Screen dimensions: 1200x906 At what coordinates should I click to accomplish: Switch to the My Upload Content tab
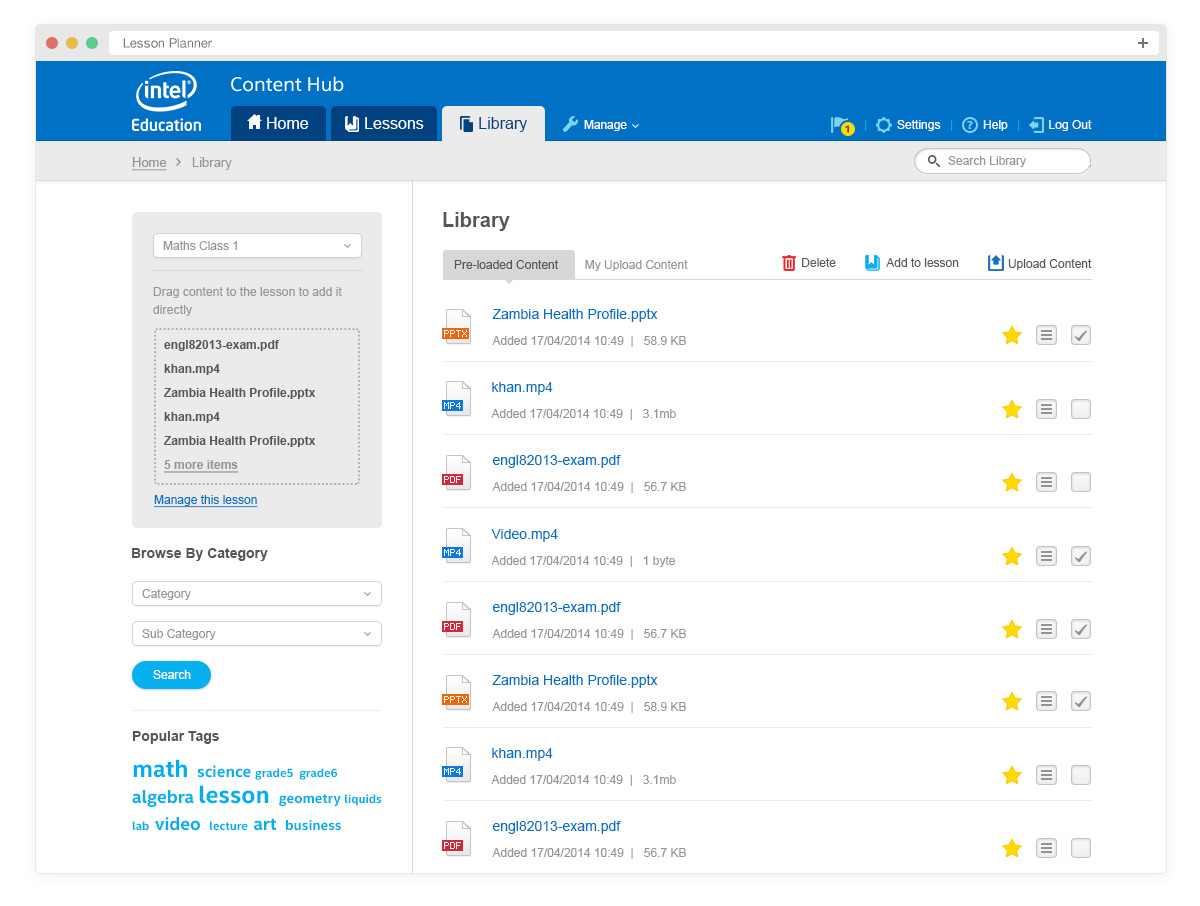(636, 264)
